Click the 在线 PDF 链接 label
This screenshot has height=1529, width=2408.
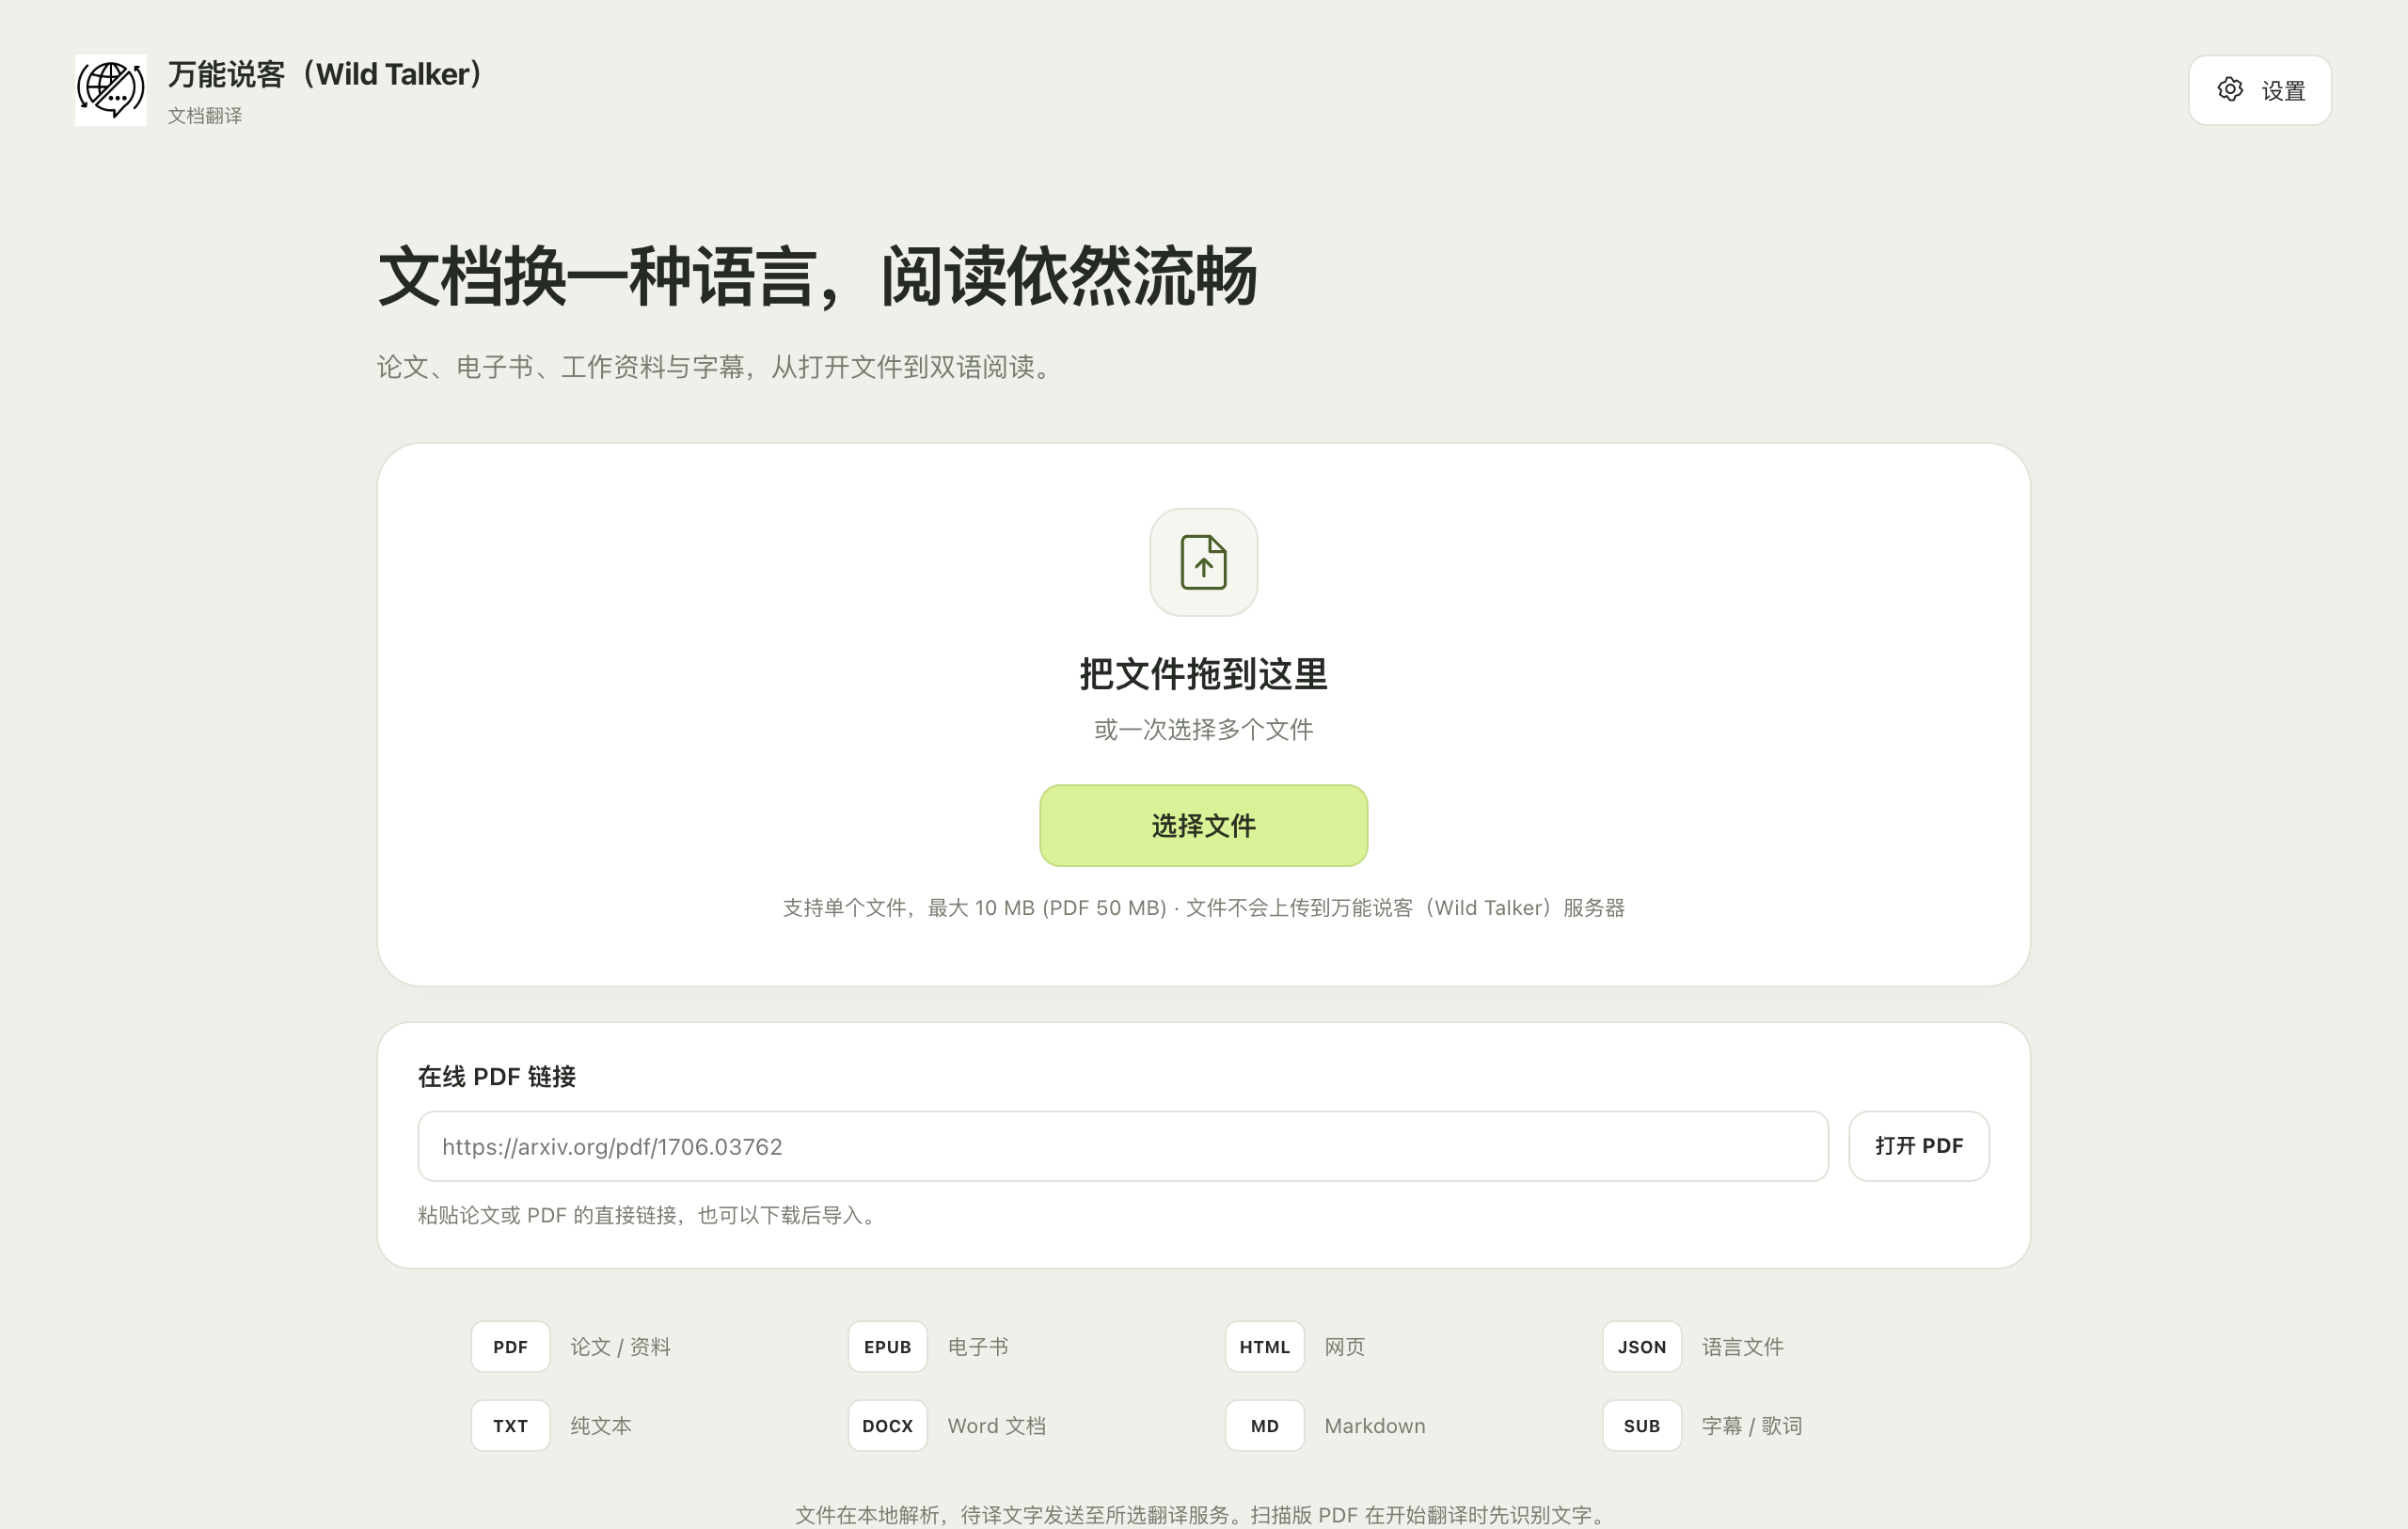[x=497, y=1077]
